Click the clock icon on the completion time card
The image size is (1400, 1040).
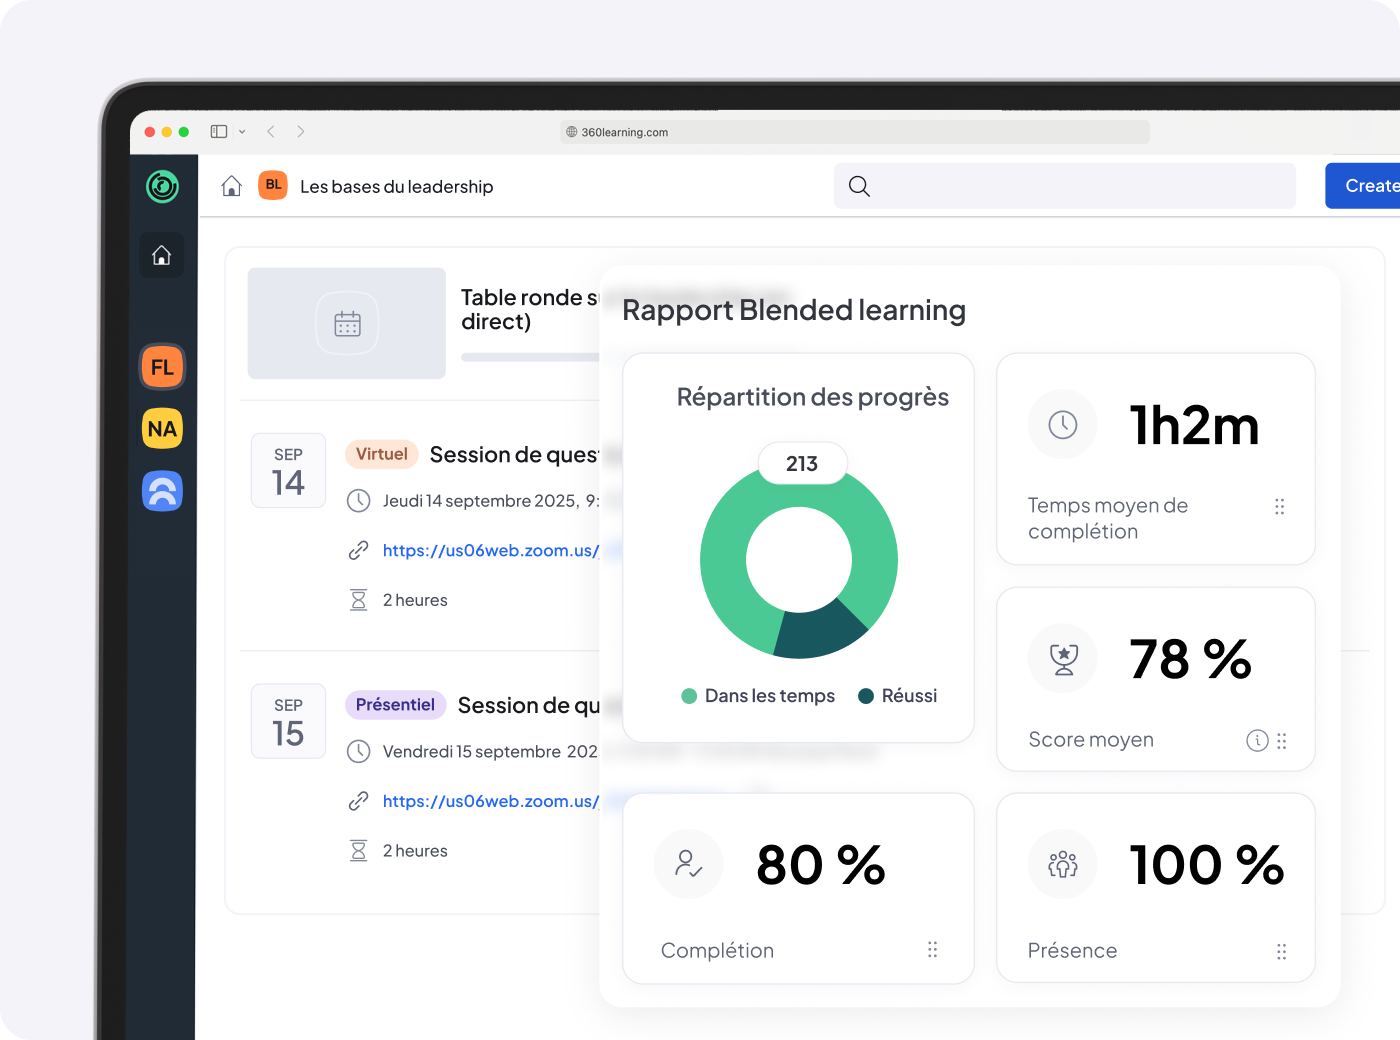1062,424
